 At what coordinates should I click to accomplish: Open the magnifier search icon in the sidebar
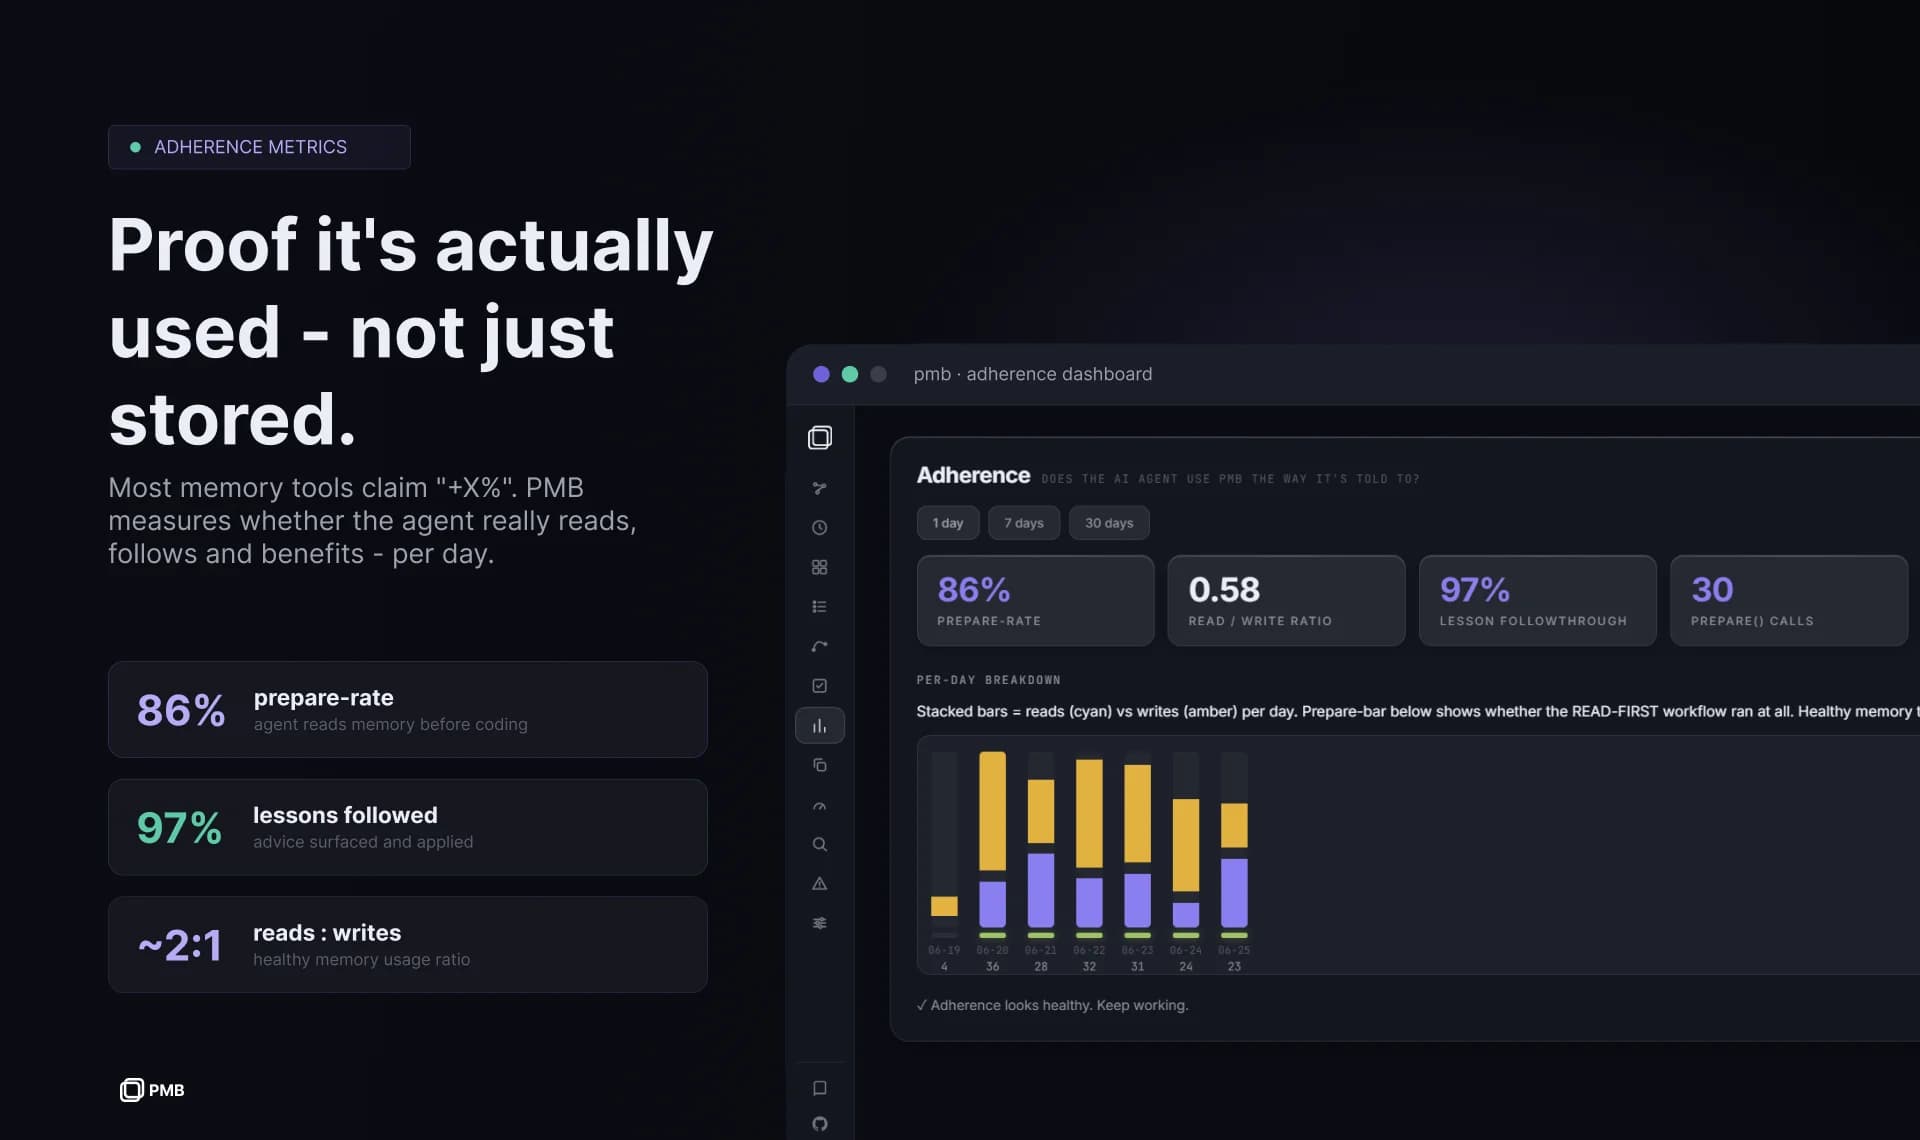tap(820, 845)
